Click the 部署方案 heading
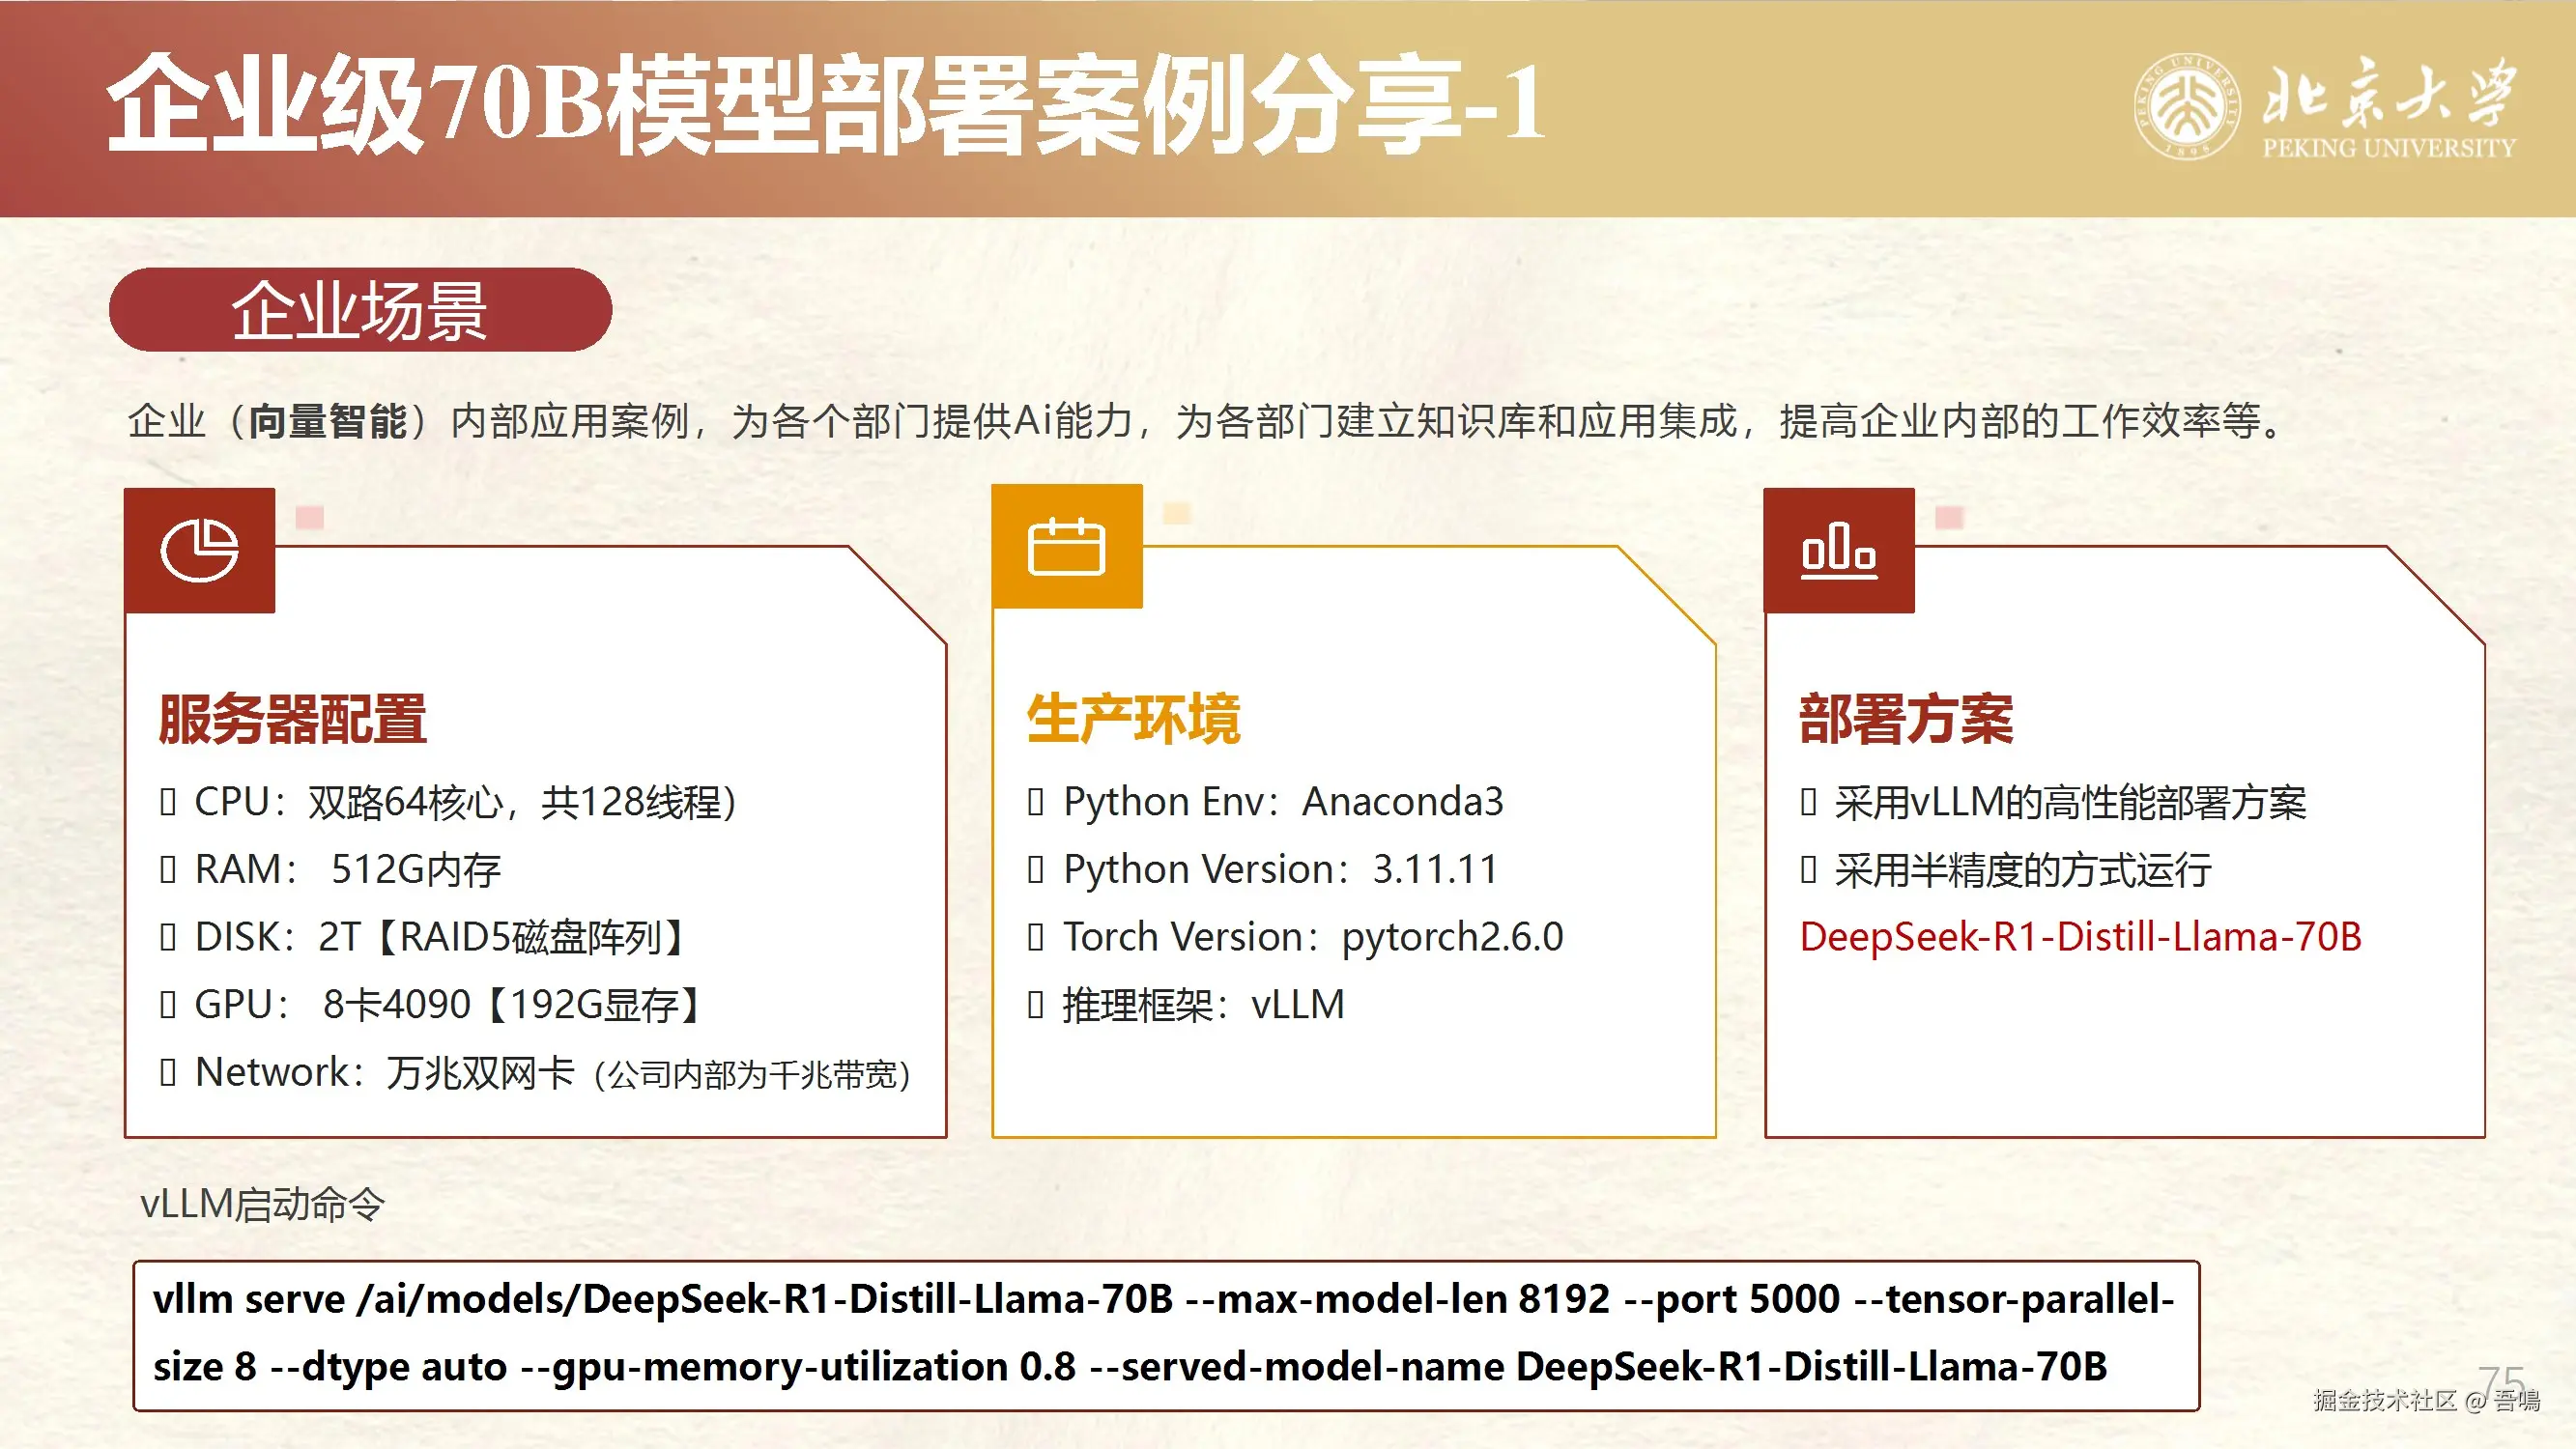The image size is (2576, 1449). 1906,719
